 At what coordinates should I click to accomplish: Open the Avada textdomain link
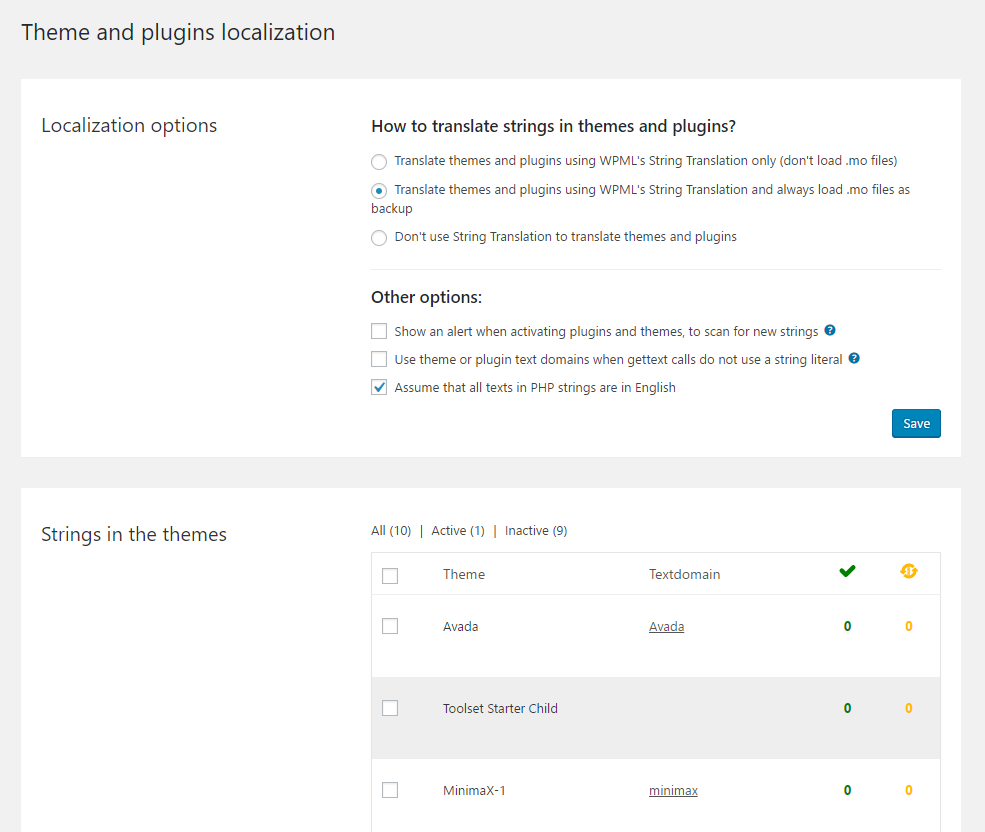click(x=667, y=627)
